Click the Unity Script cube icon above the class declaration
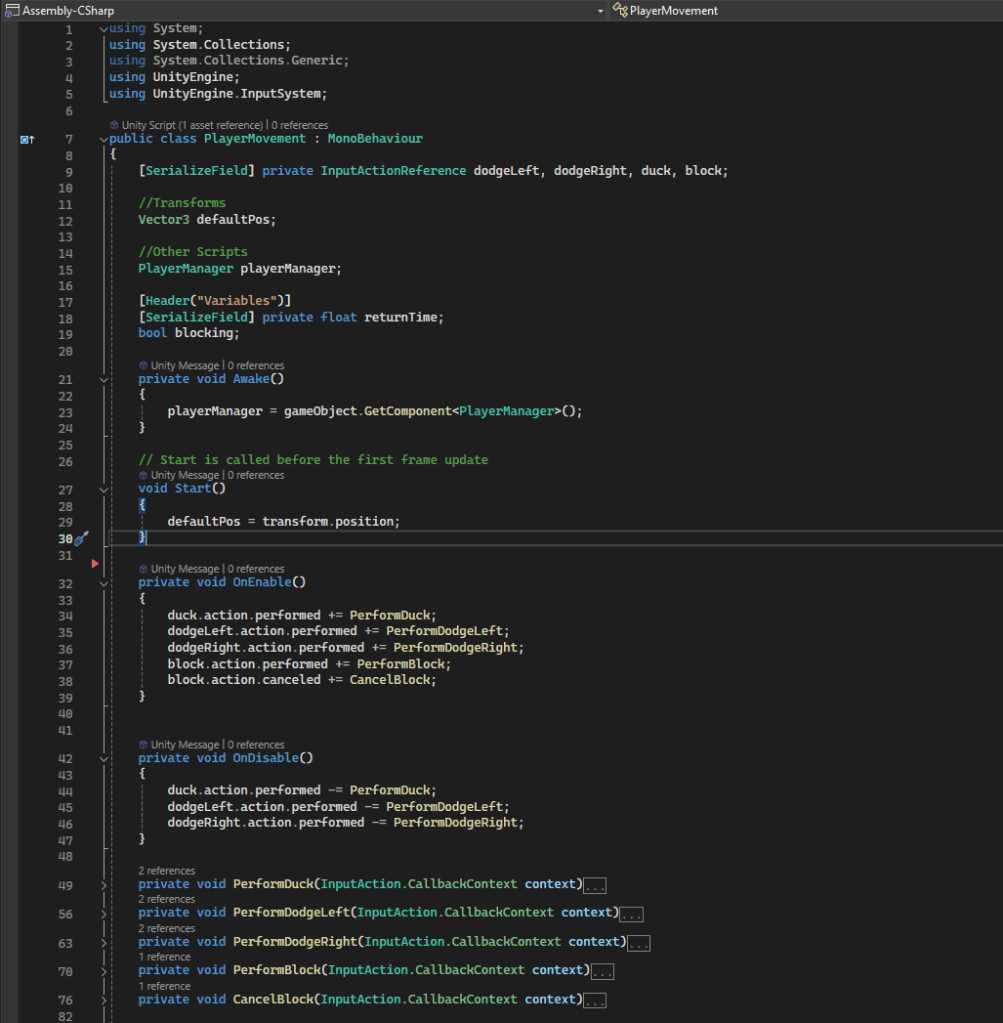 click(x=115, y=125)
